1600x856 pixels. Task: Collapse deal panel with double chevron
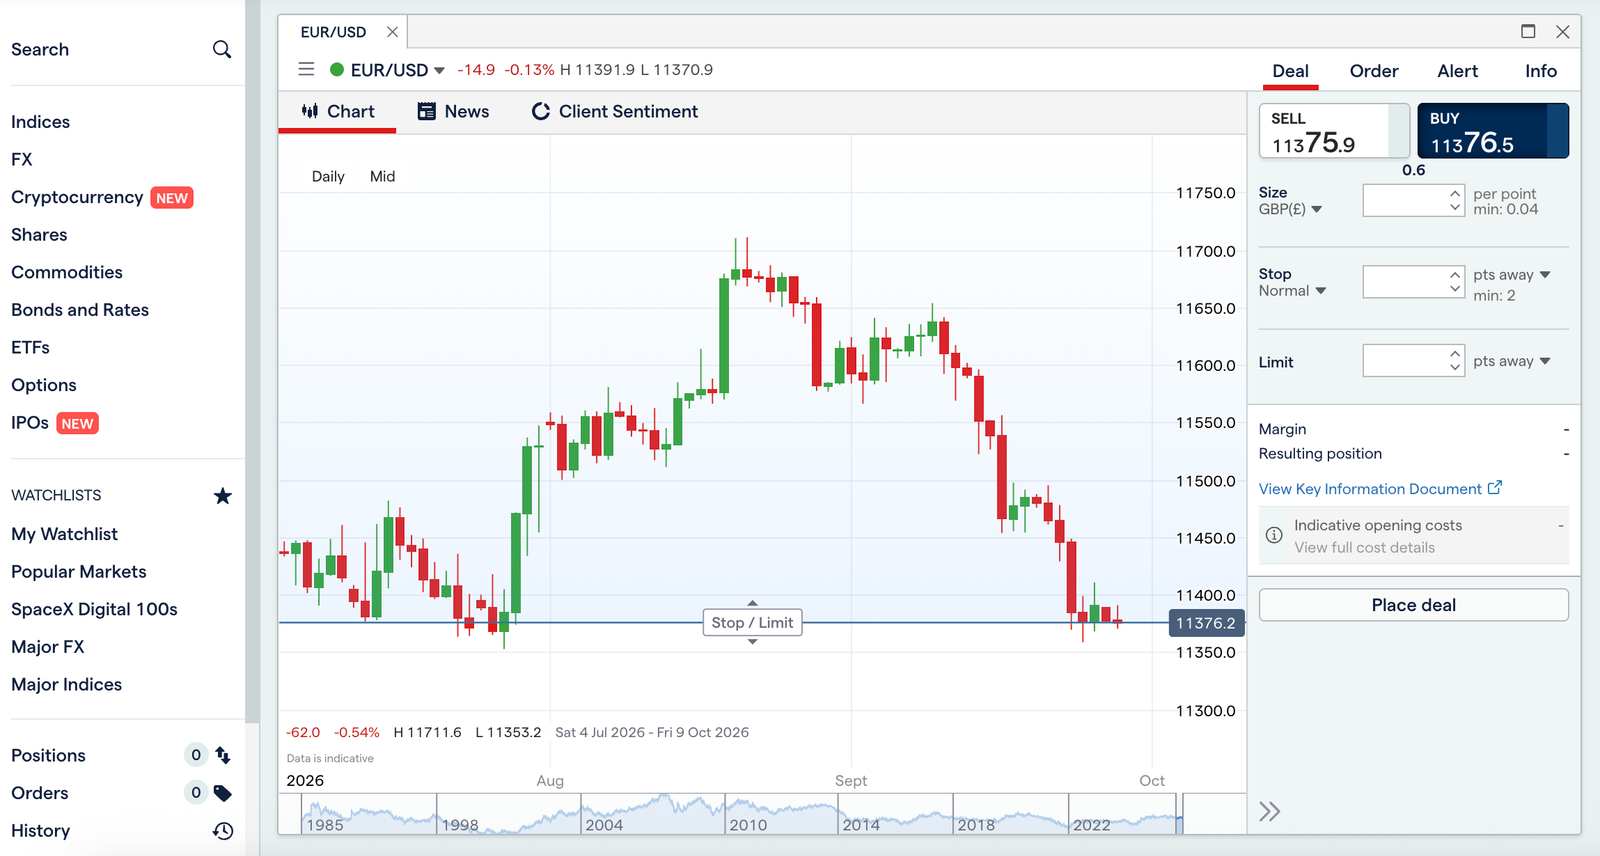click(x=1270, y=811)
